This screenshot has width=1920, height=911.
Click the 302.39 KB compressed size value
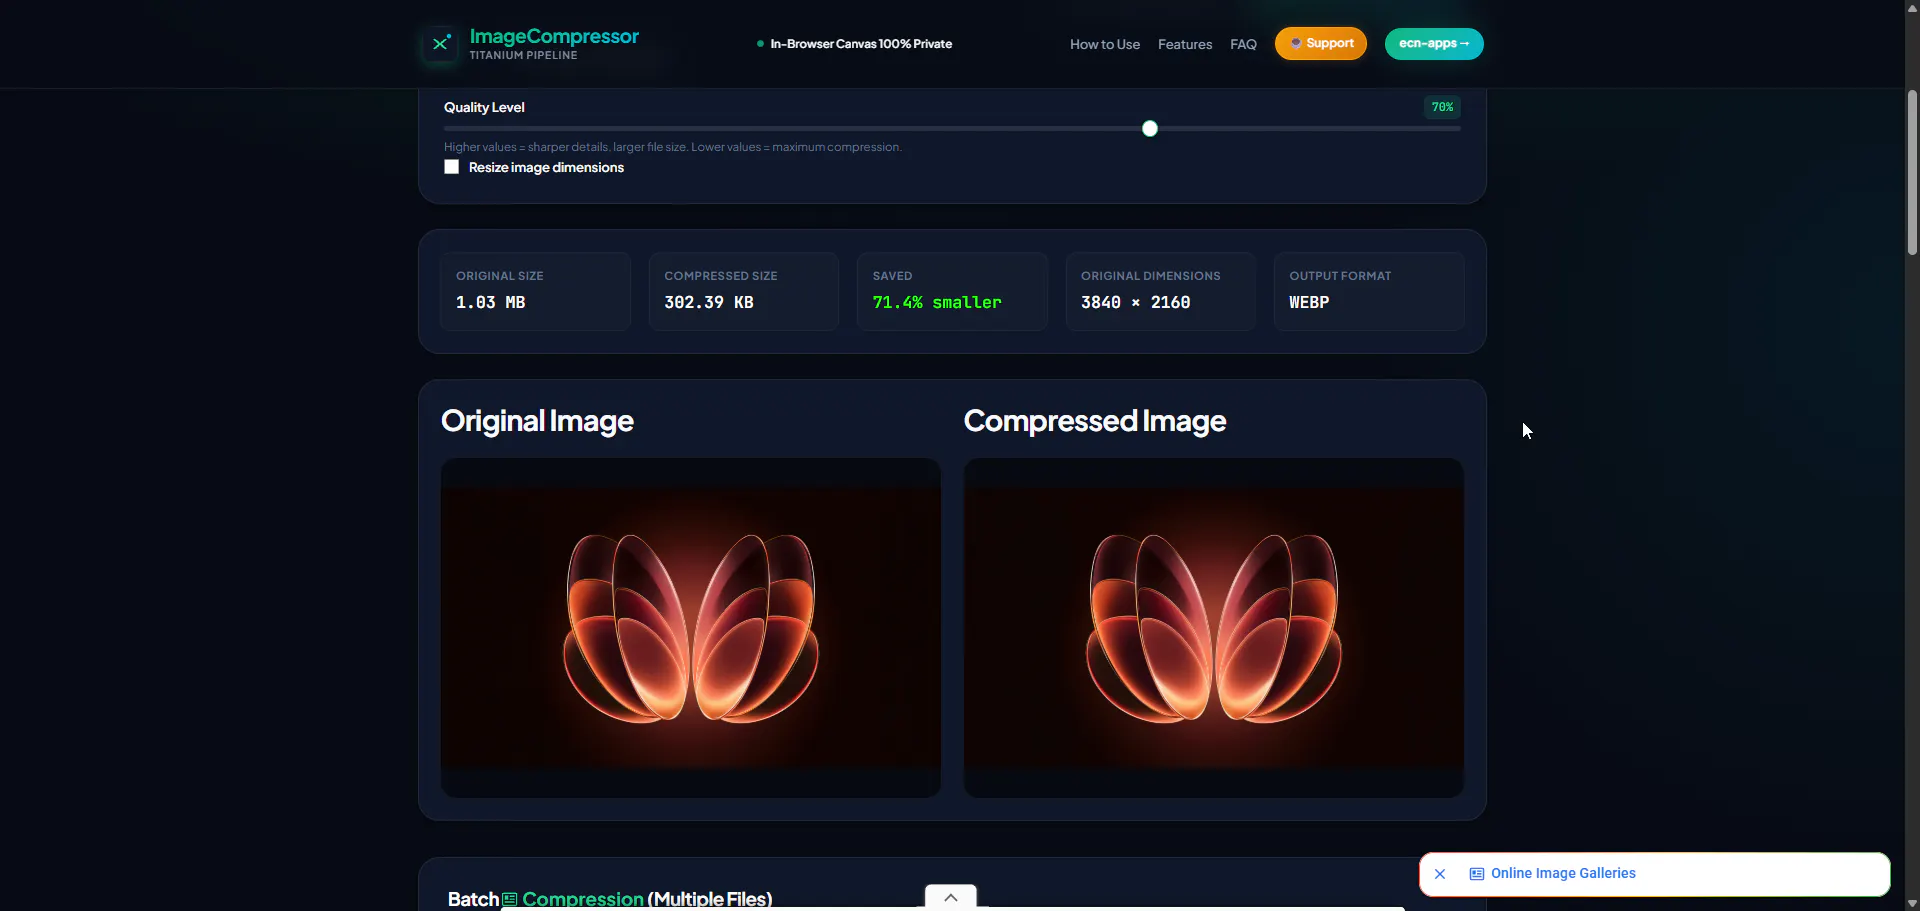coord(709,302)
